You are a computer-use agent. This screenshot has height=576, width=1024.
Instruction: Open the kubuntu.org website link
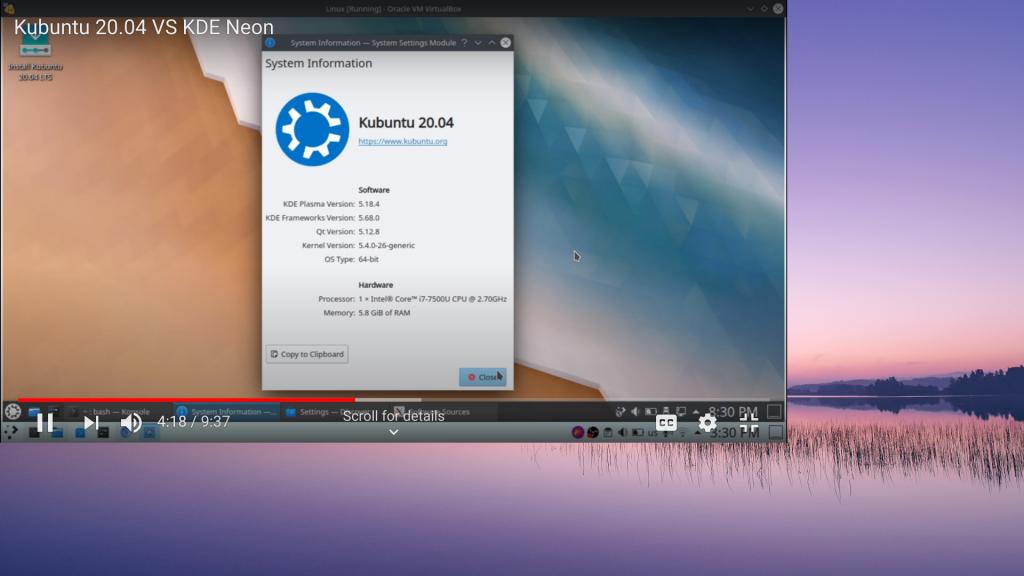[402, 142]
